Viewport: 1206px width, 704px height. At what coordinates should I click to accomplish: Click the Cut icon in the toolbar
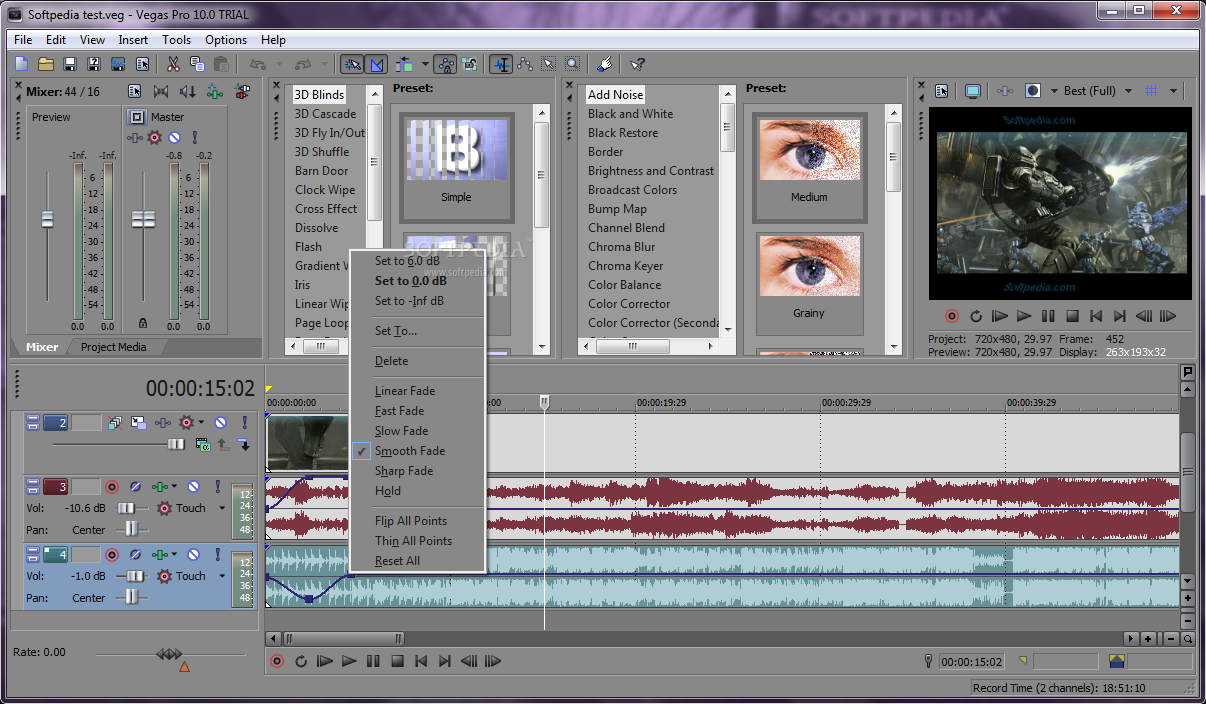(172, 63)
